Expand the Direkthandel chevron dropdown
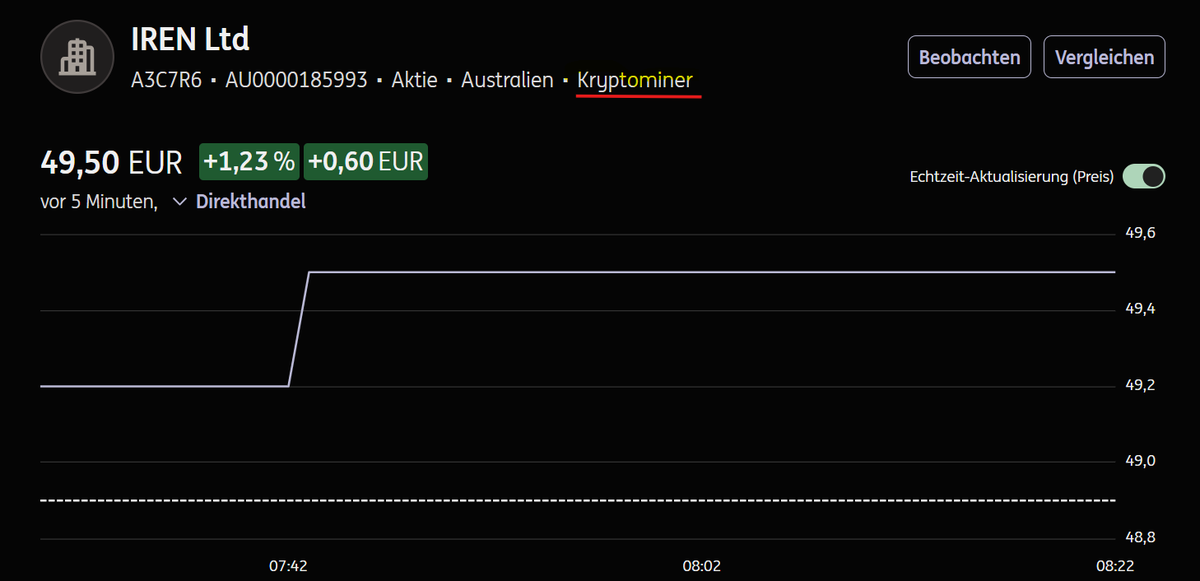1200x581 pixels. (x=180, y=201)
